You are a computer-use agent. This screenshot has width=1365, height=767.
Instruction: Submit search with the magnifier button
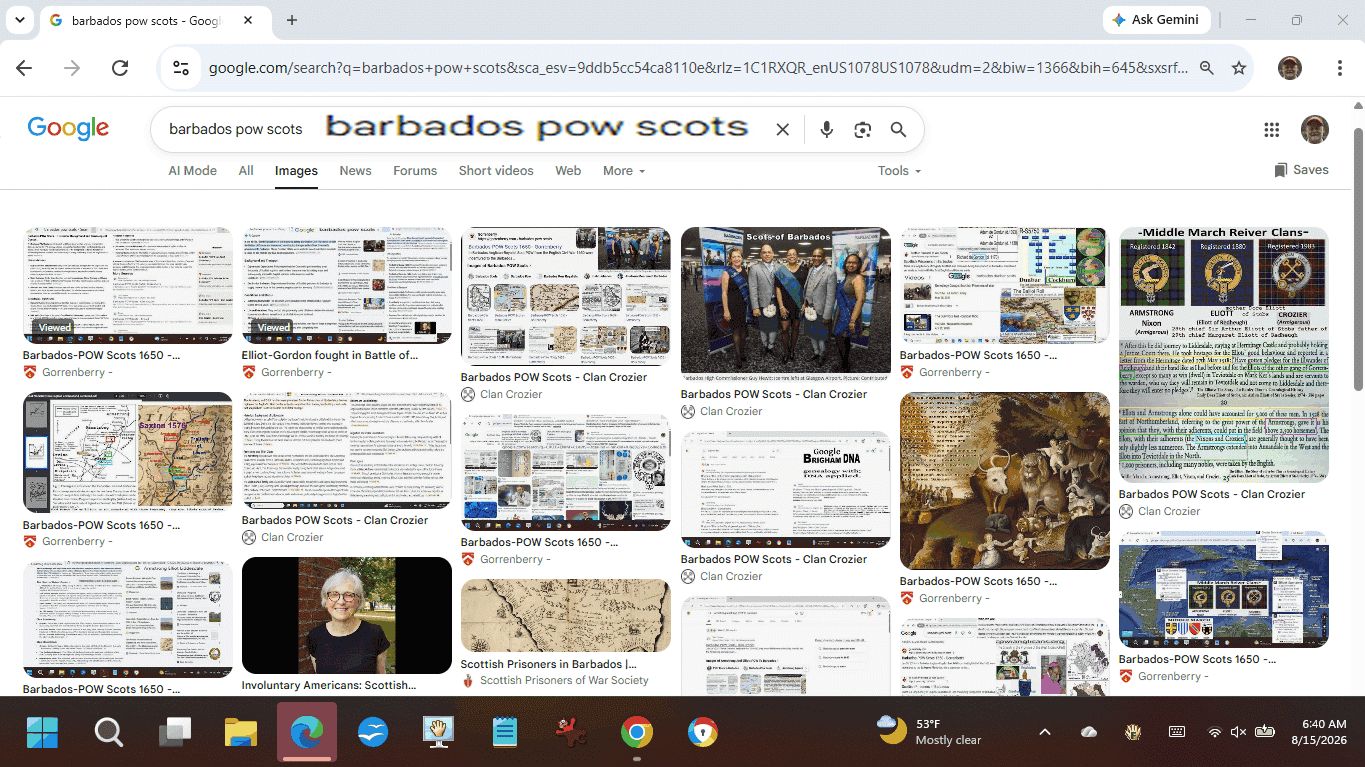(x=898, y=129)
